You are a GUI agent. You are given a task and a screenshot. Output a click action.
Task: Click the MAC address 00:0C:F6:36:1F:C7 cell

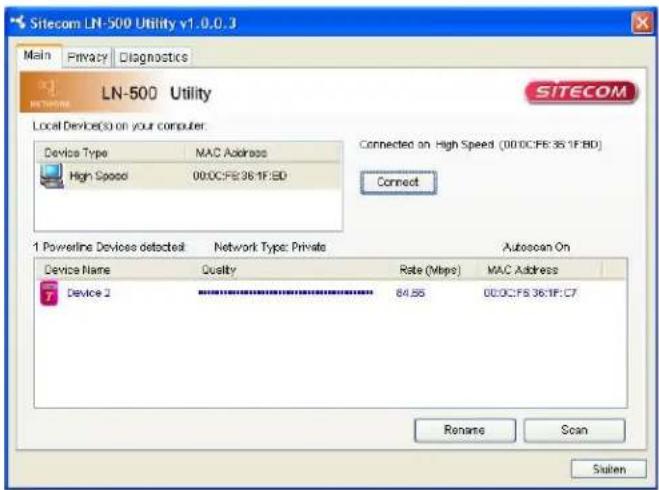(x=530, y=293)
